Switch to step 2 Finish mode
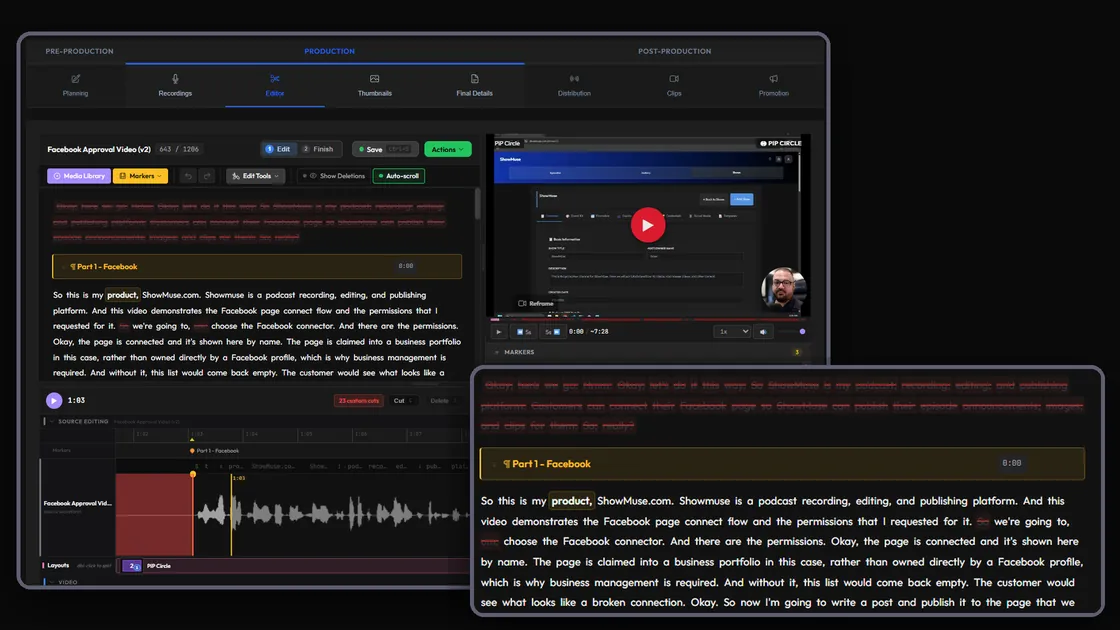 tap(318, 149)
